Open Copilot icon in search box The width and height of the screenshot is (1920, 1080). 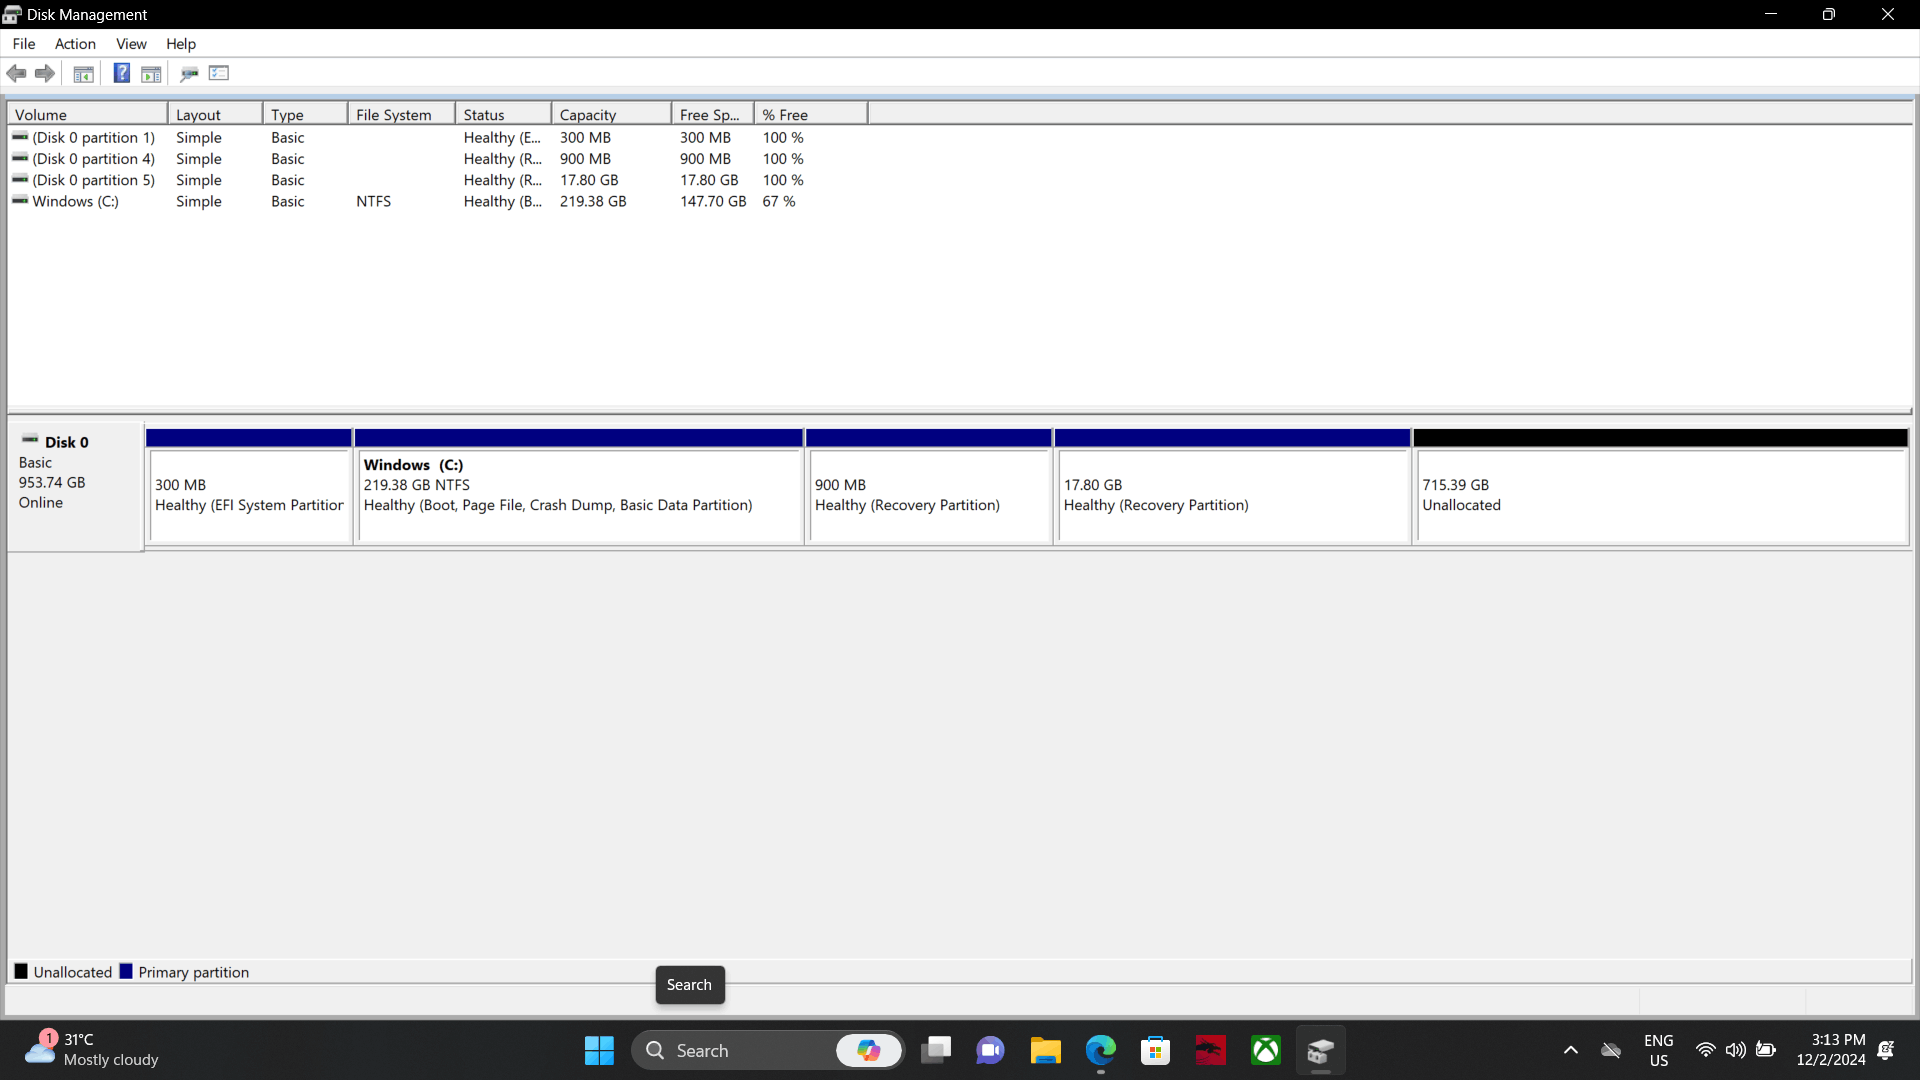868,1050
